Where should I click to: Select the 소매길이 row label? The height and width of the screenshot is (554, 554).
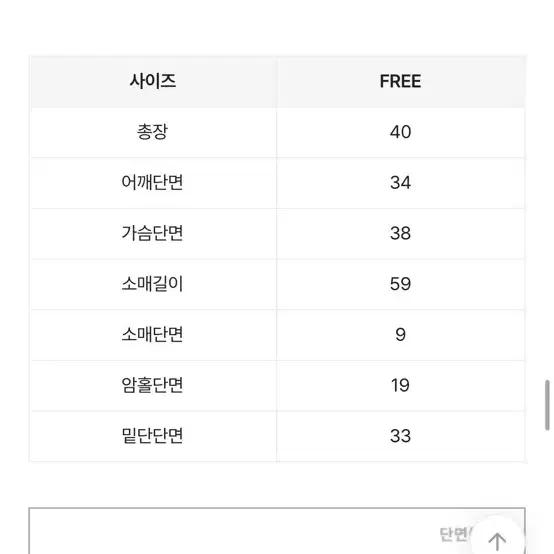[153, 284]
